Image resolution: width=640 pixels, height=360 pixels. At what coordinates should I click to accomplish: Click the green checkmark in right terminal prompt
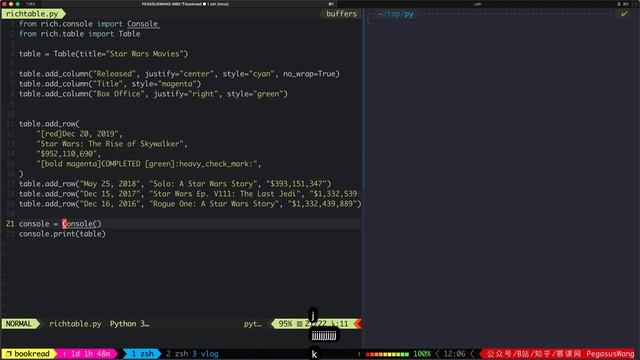point(624,14)
